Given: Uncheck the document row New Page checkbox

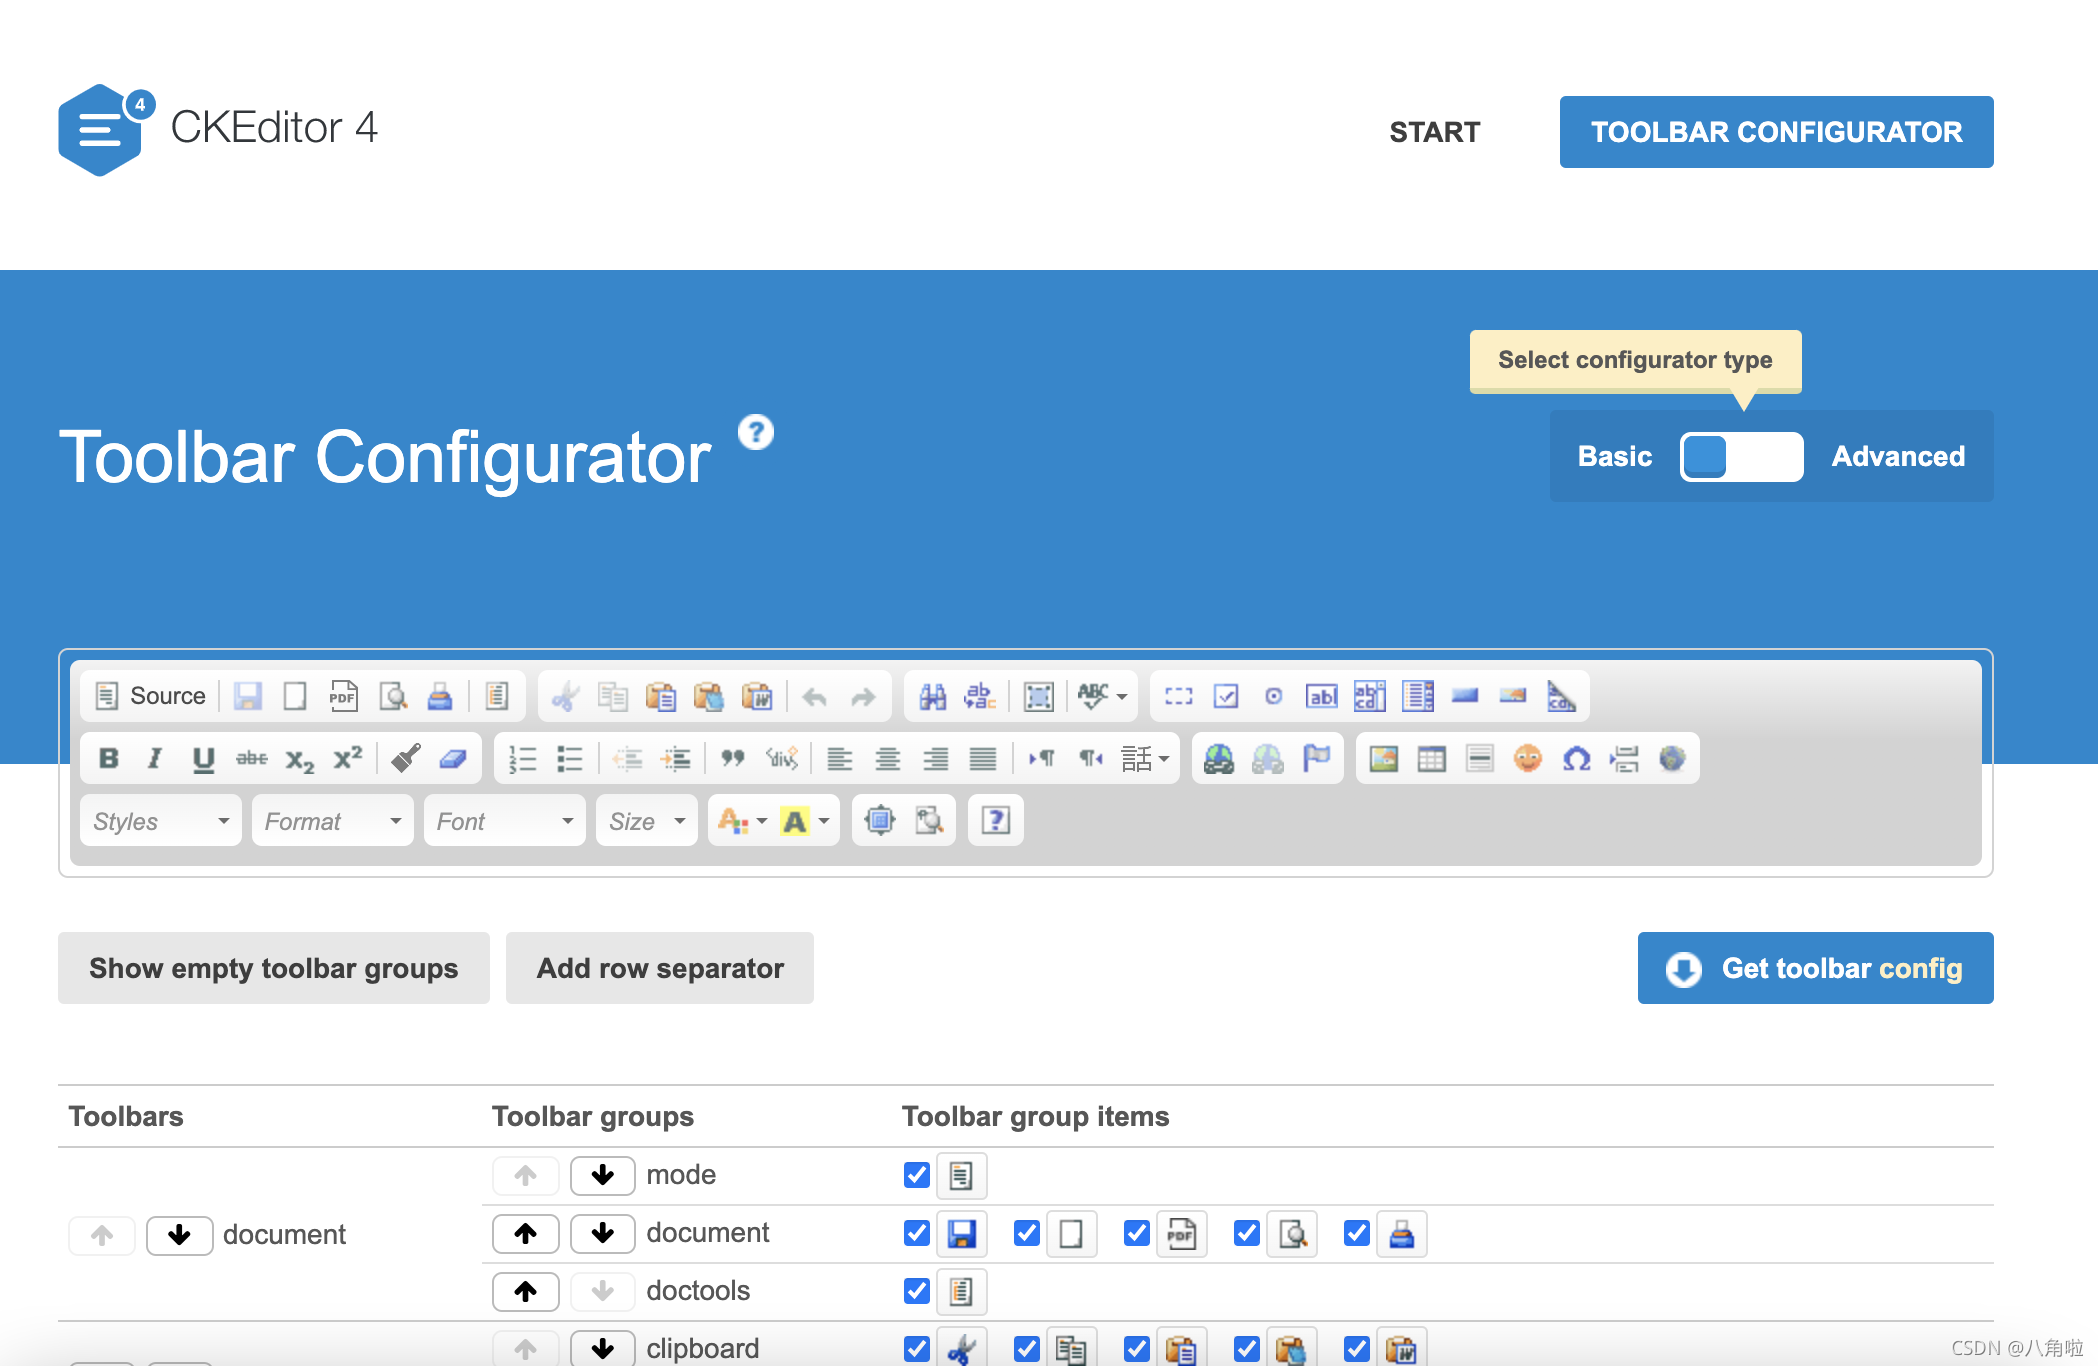Looking at the screenshot, I should pyautogui.click(x=1026, y=1233).
